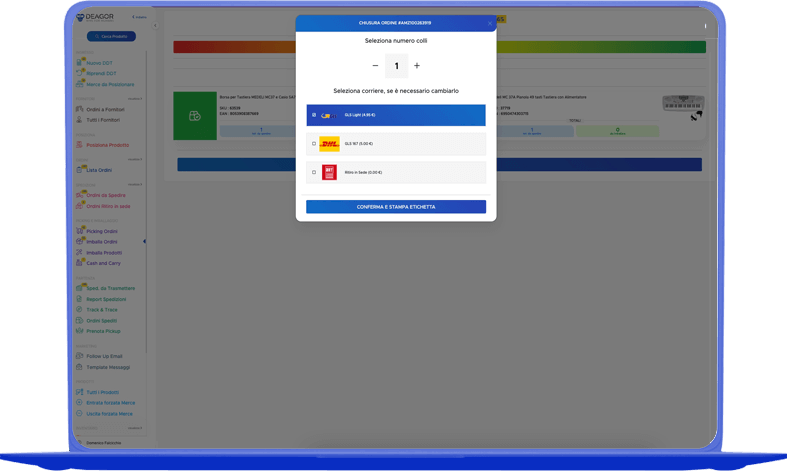
Task: Click the Deagor logo
Action: point(95,18)
